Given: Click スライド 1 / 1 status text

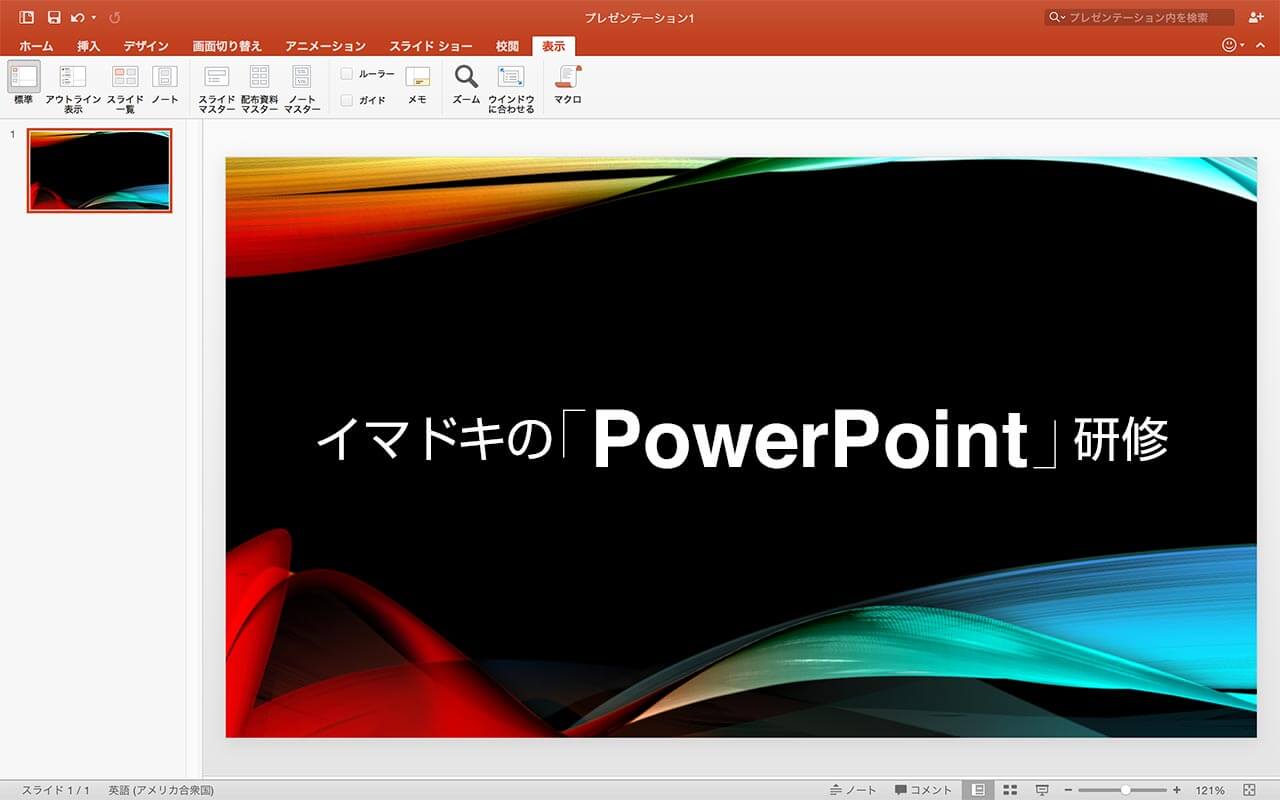Looking at the screenshot, I should [56, 790].
